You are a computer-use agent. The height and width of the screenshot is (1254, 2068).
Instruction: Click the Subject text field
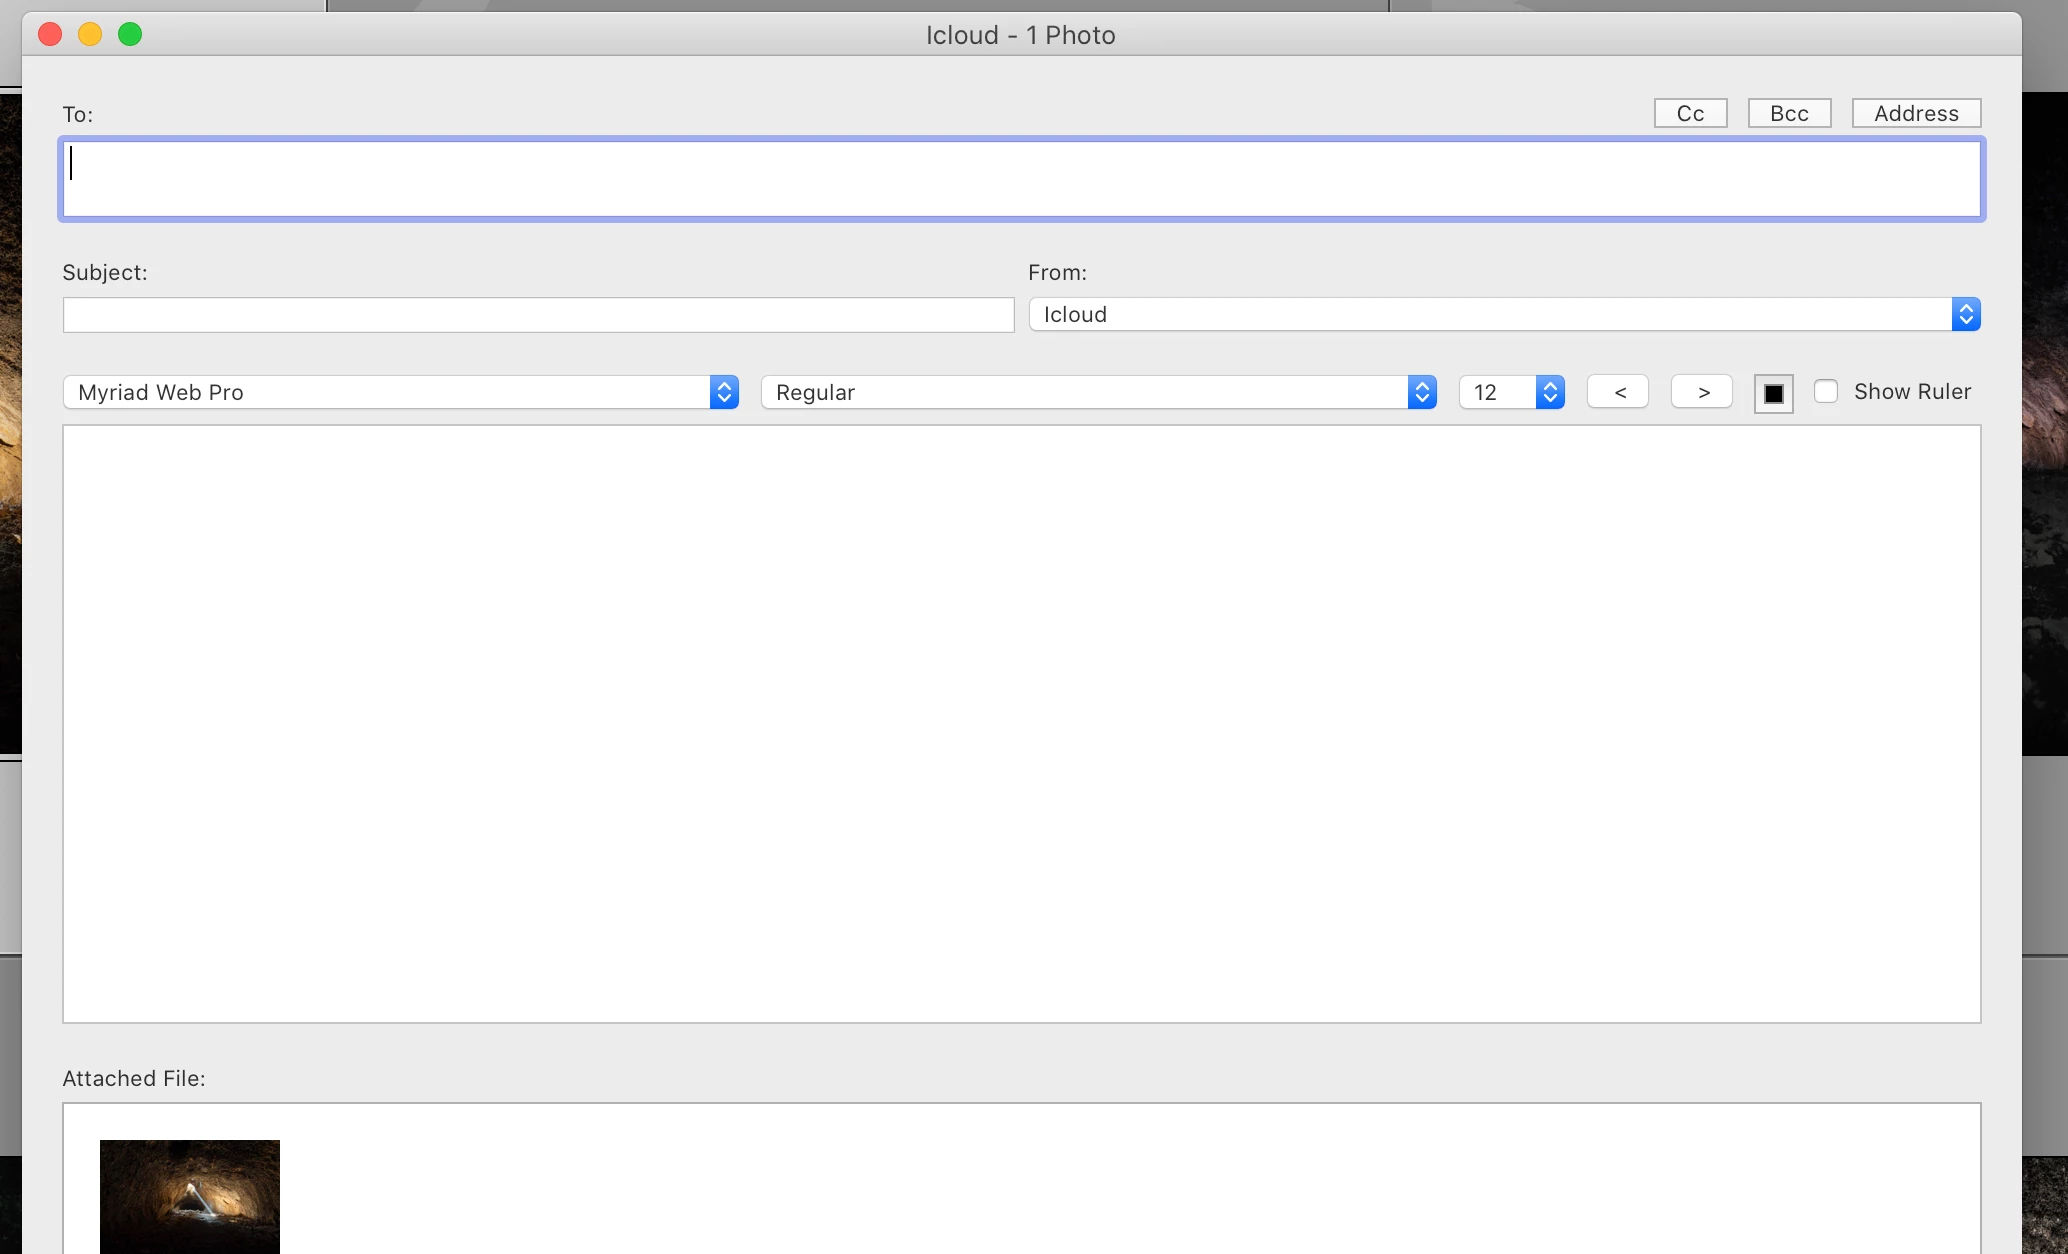[x=538, y=315]
